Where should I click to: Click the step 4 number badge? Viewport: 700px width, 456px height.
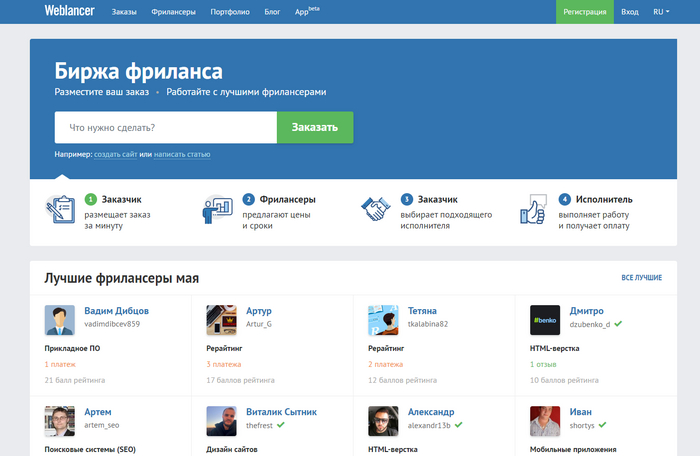click(x=565, y=199)
